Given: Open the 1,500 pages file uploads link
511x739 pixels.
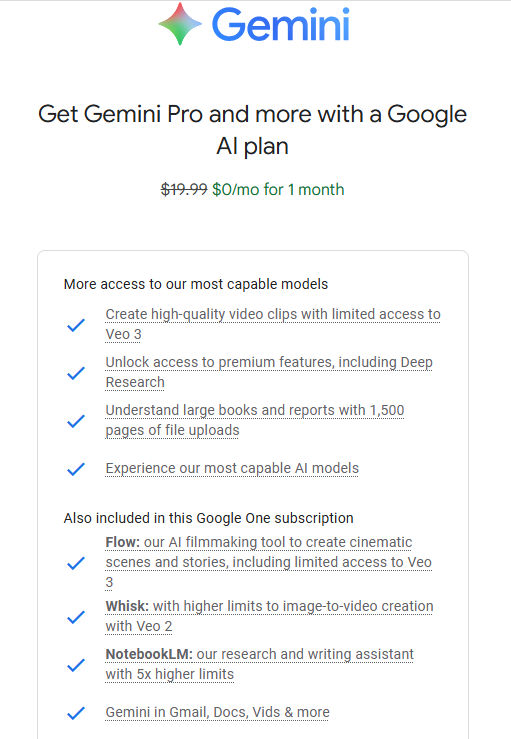Looking at the screenshot, I should (x=255, y=420).
